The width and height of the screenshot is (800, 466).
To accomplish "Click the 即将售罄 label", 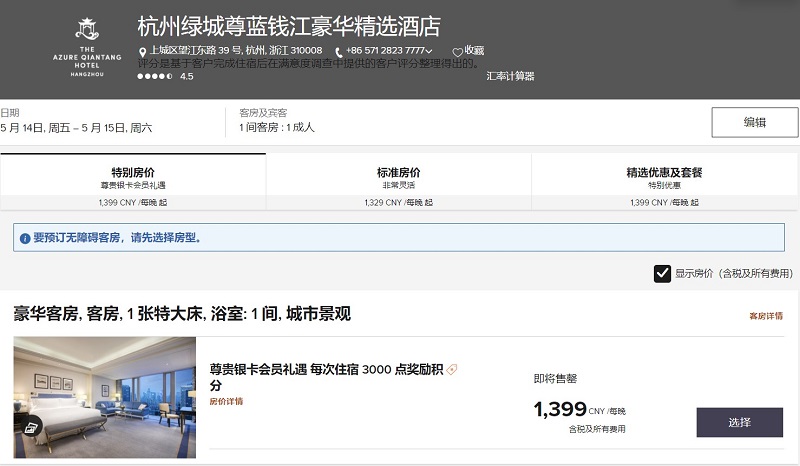I will pyautogui.click(x=555, y=378).
